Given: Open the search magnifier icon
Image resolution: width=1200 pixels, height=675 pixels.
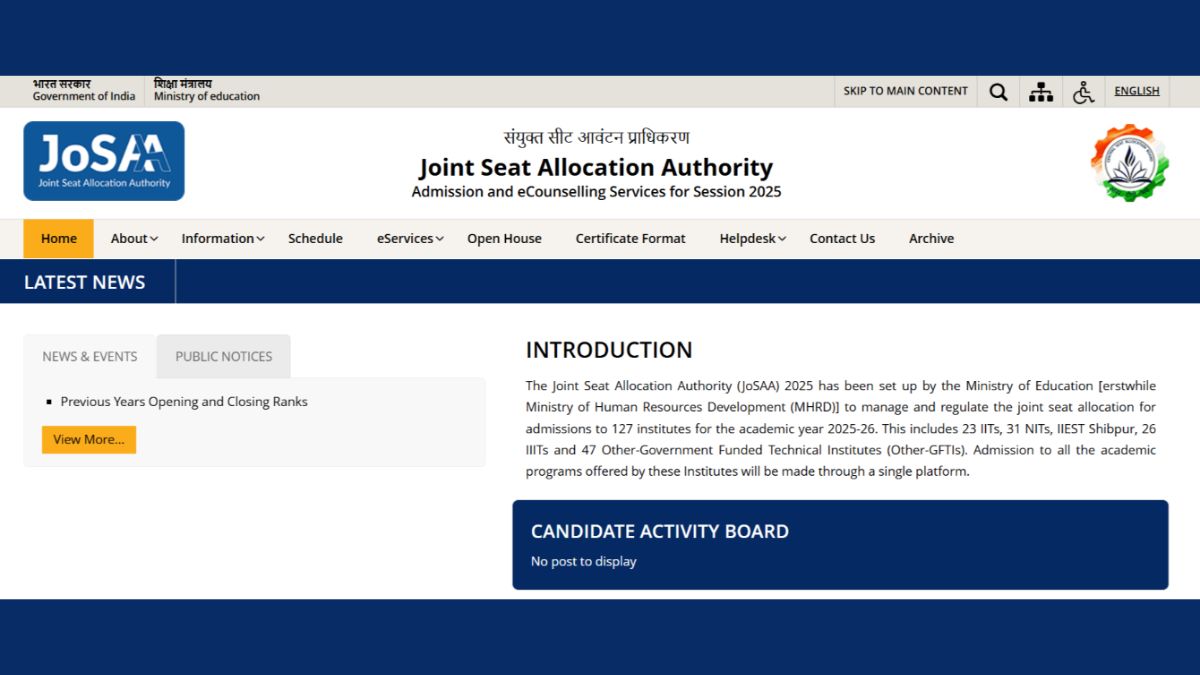Looking at the screenshot, I should pos(997,91).
